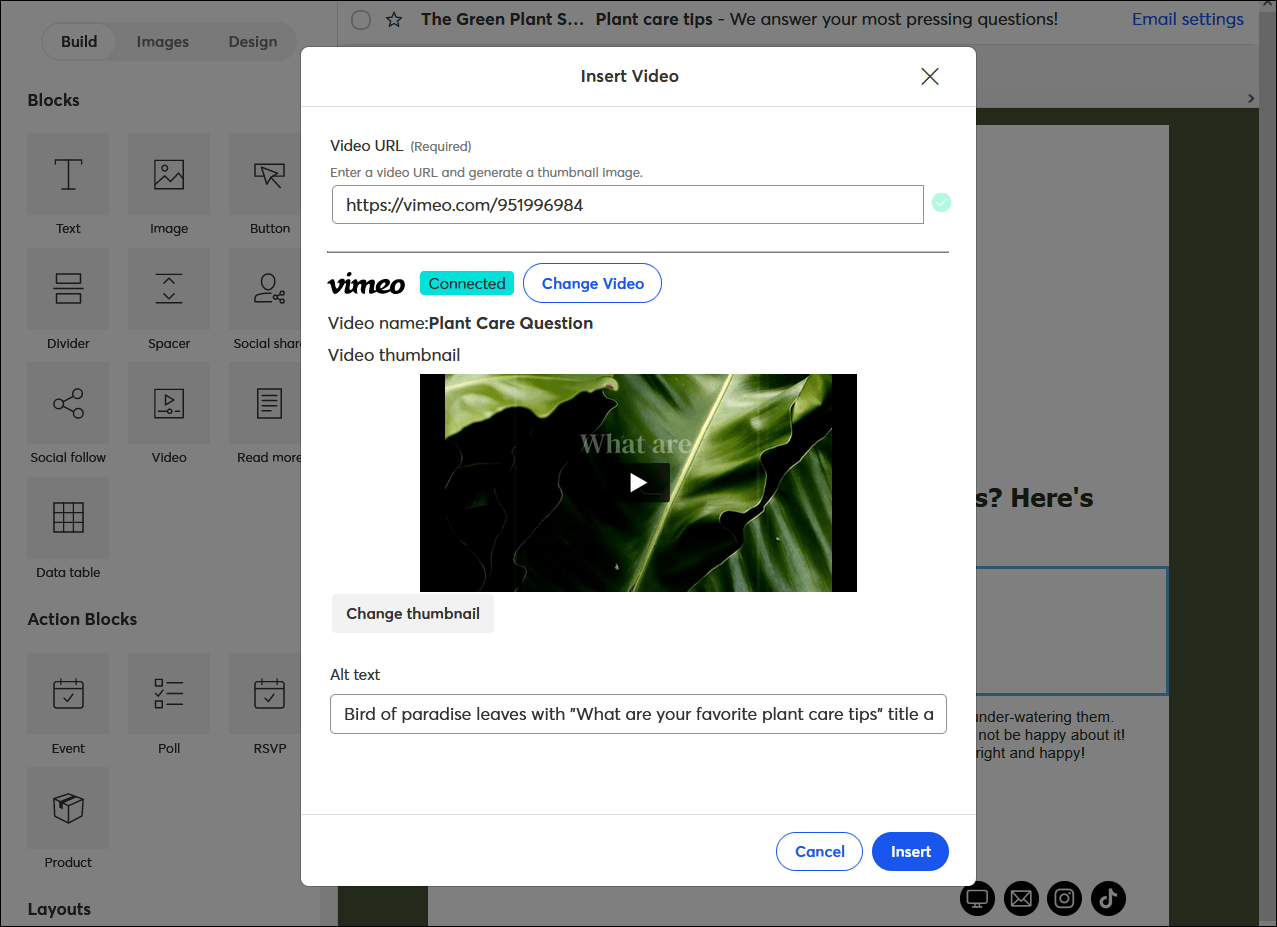The image size is (1277, 927).
Task: Click the Change Video button
Action: click(x=591, y=283)
